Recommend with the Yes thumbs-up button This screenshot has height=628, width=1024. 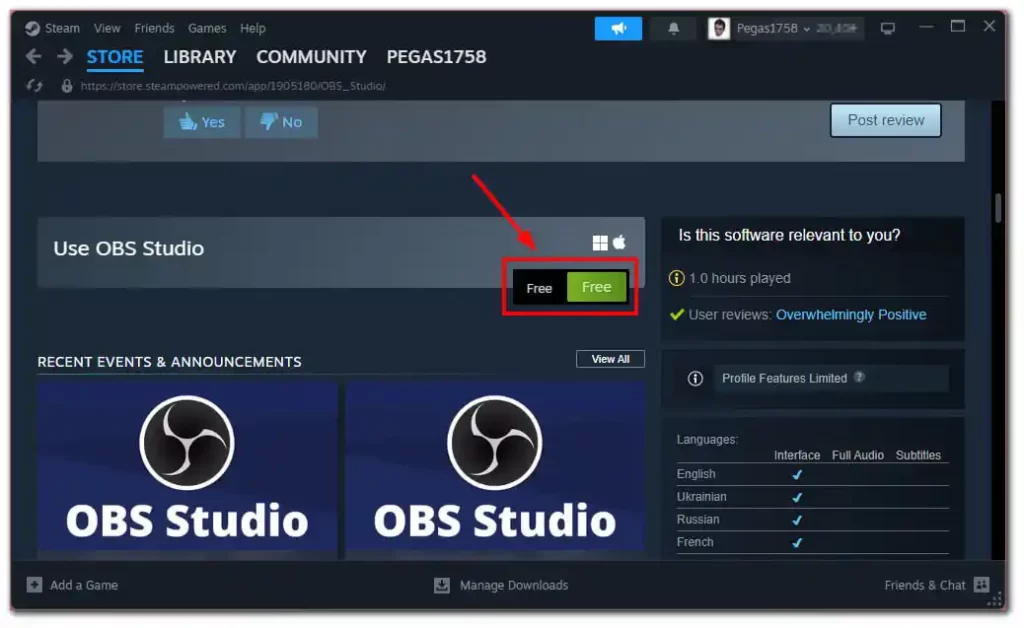pyautogui.click(x=202, y=122)
